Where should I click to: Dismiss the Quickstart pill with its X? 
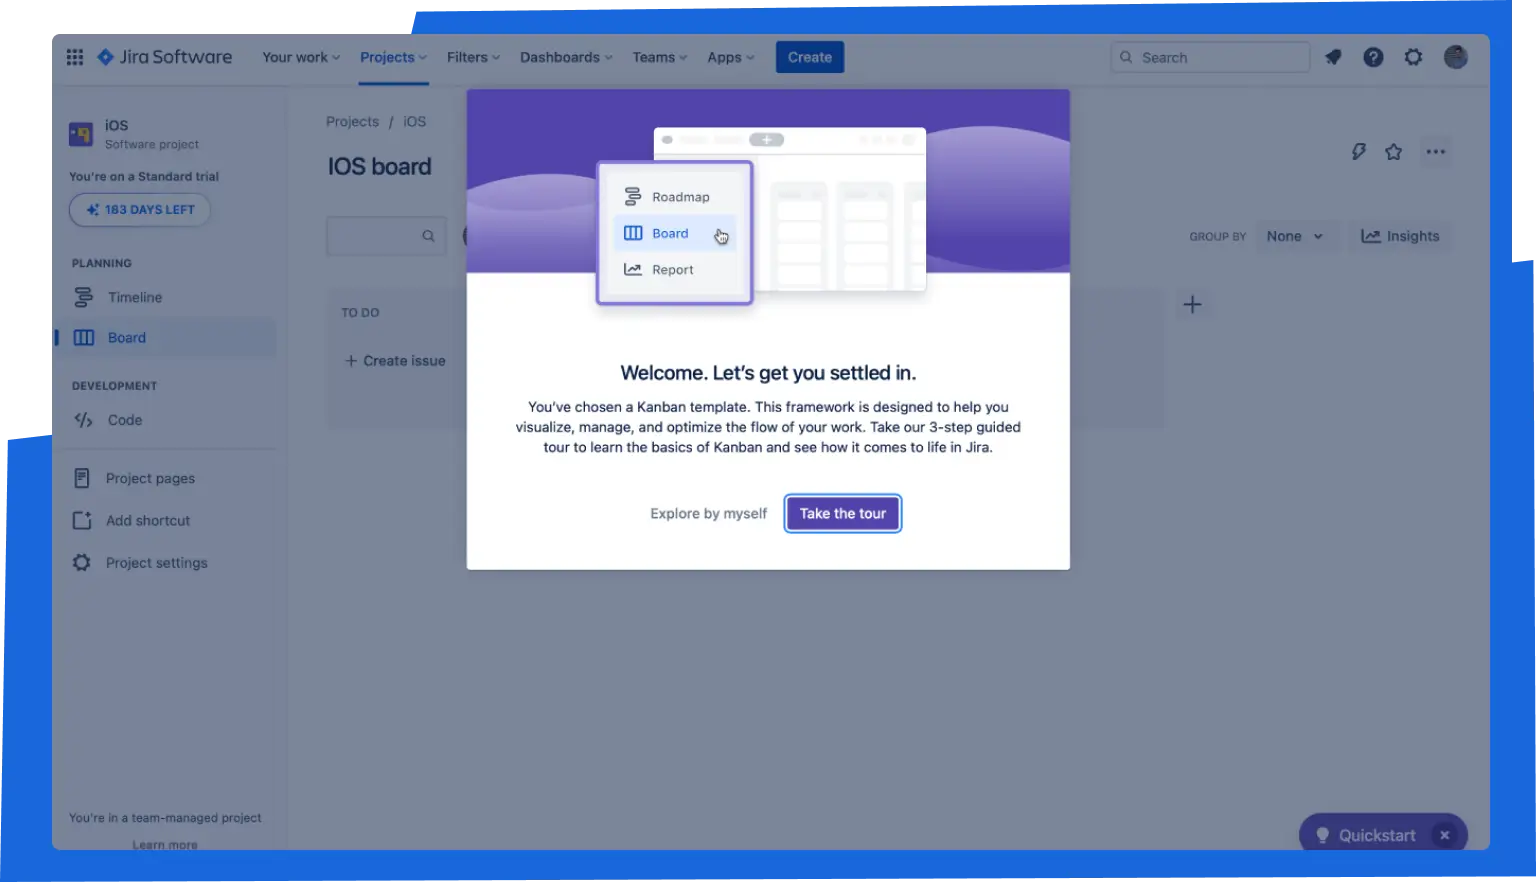1444,835
